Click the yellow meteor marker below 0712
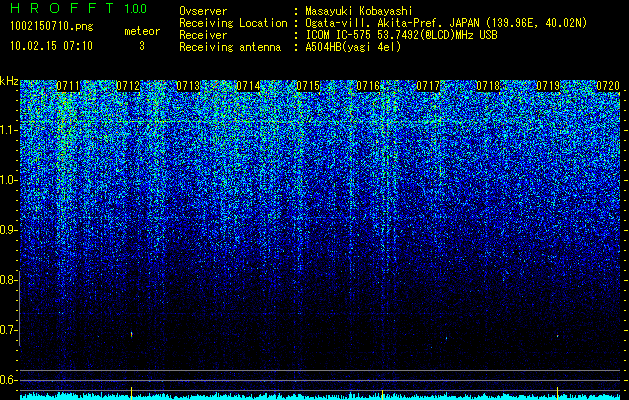This screenshot has height=400, width=629. click(x=132, y=392)
